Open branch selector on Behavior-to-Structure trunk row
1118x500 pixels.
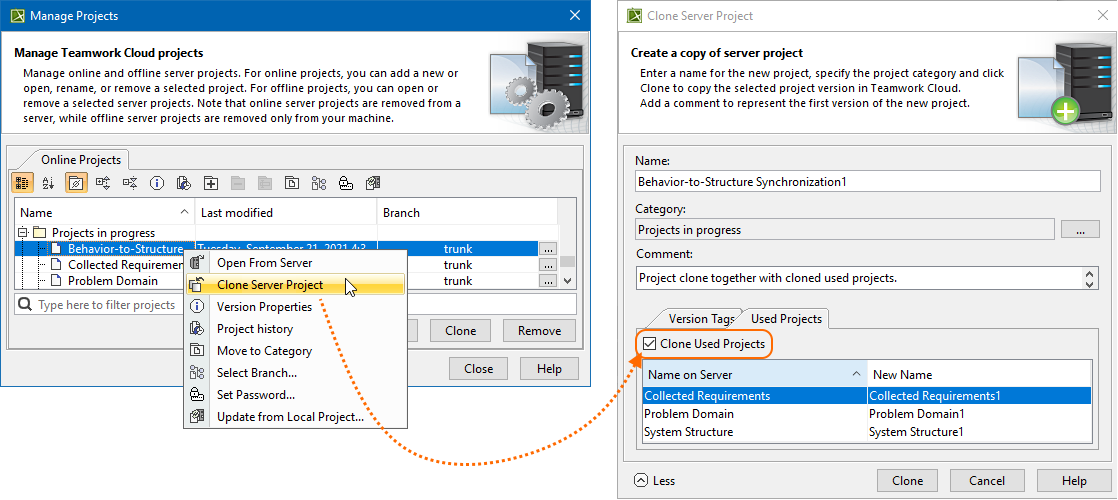coord(548,250)
